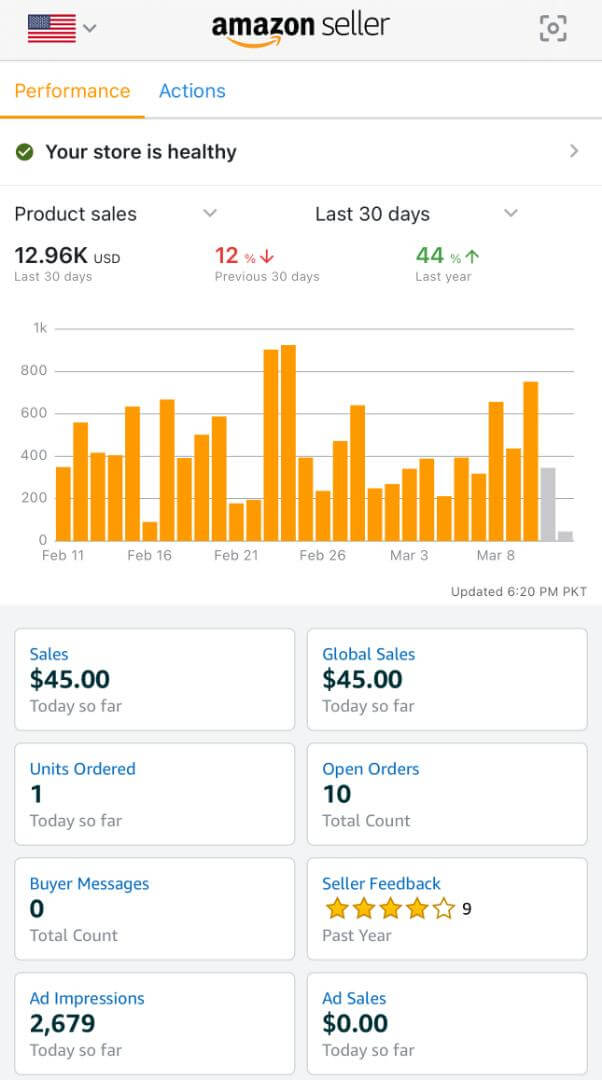Tap the Amazon Seller logo
The width and height of the screenshot is (602, 1080).
tap(300, 27)
